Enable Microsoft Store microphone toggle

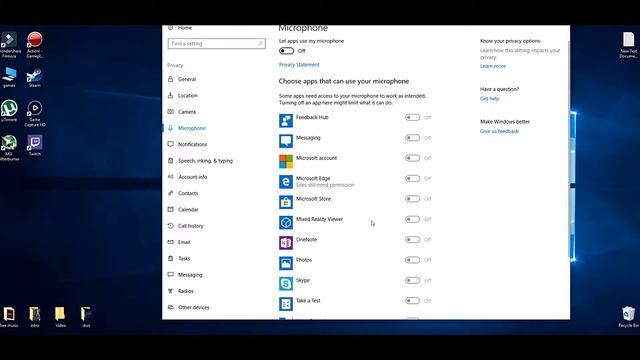(412, 199)
